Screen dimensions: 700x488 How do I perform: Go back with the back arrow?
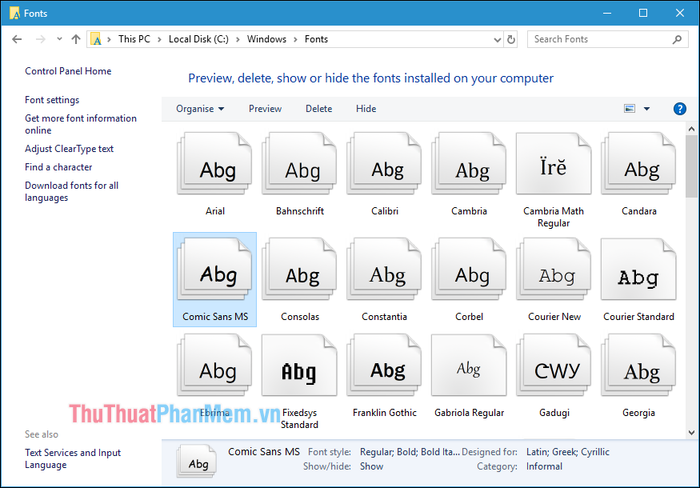pyautogui.click(x=17, y=39)
